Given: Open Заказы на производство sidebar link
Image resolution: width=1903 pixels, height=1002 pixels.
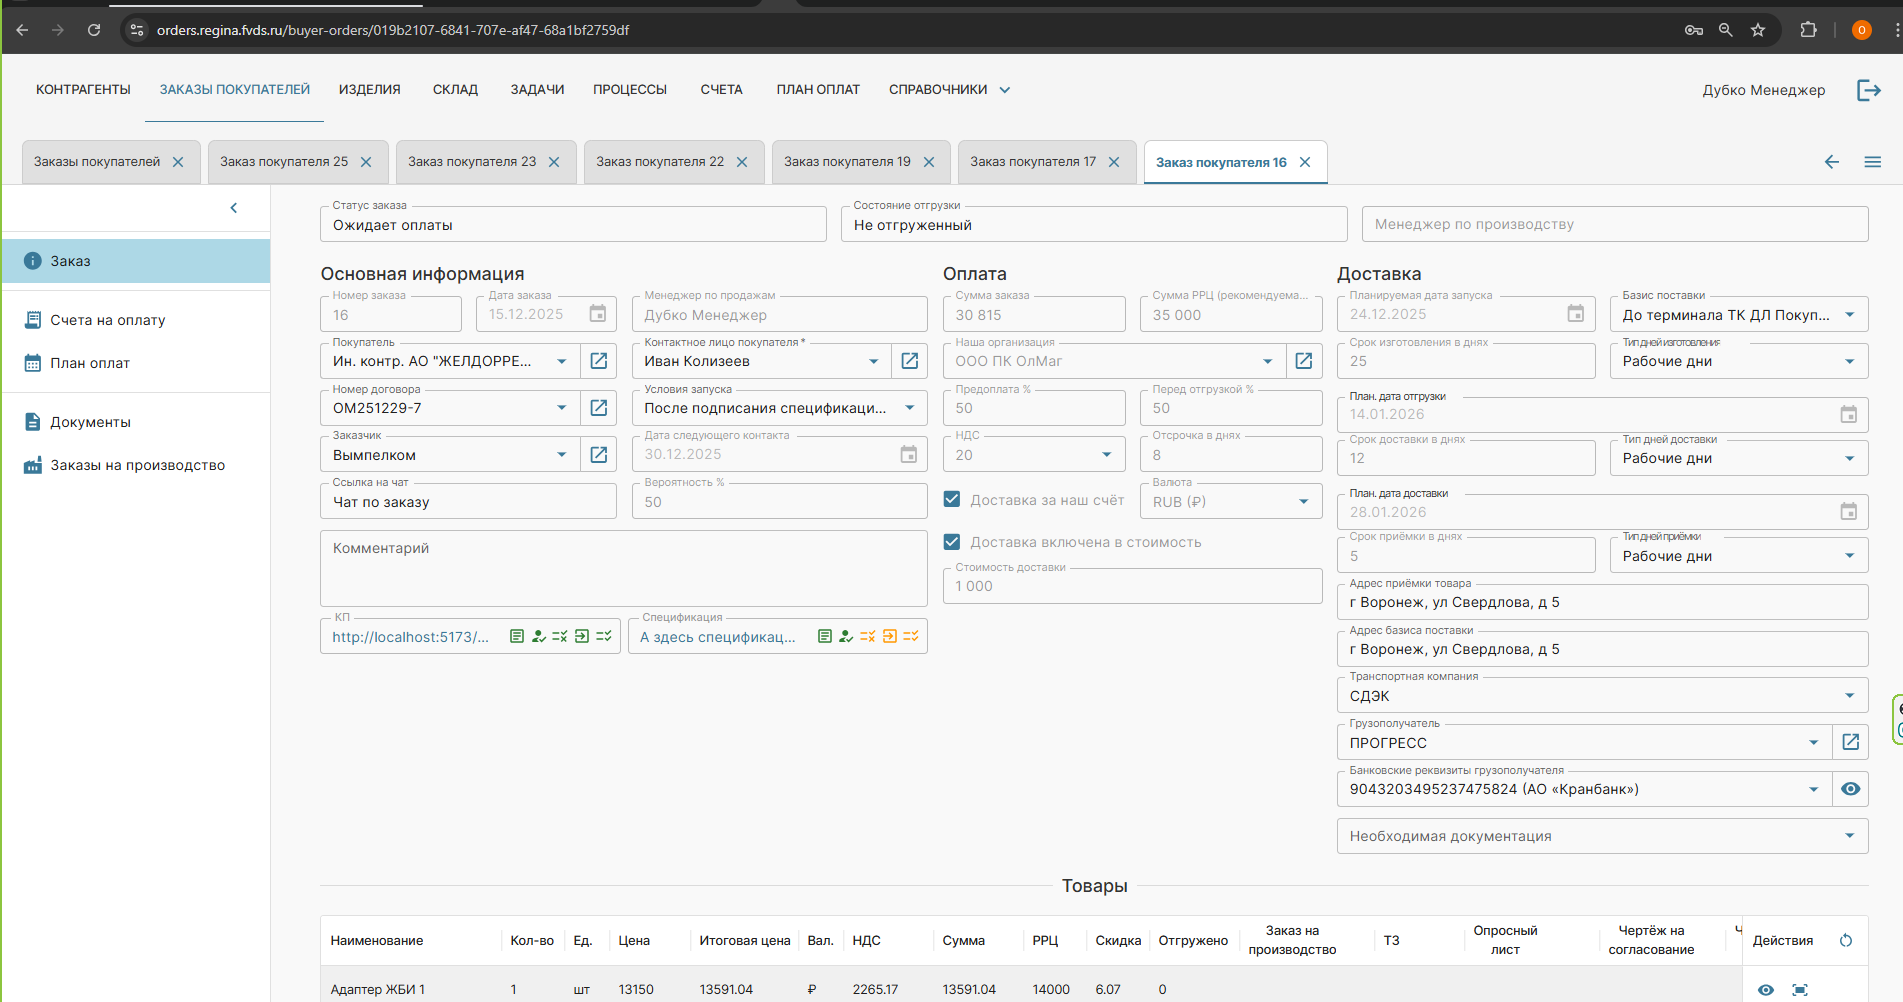Looking at the screenshot, I should coord(137,465).
